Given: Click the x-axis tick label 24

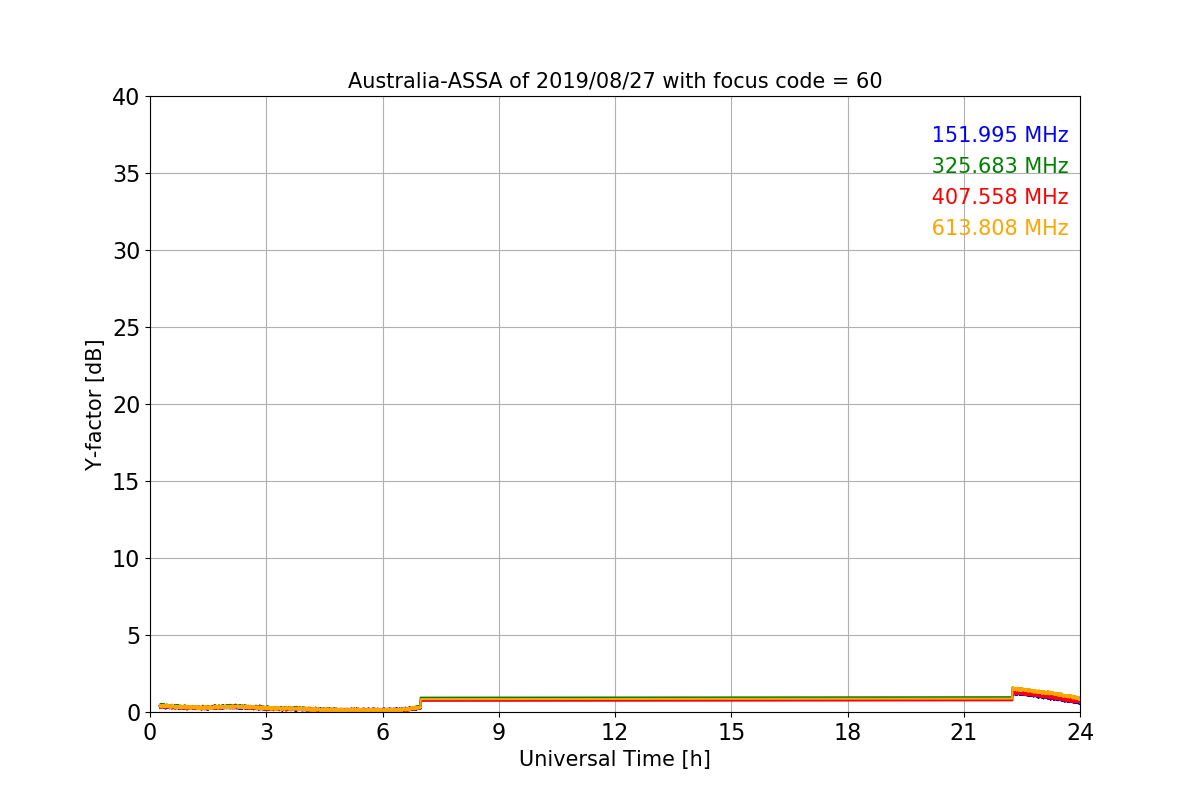Looking at the screenshot, I should (1080, 732).
